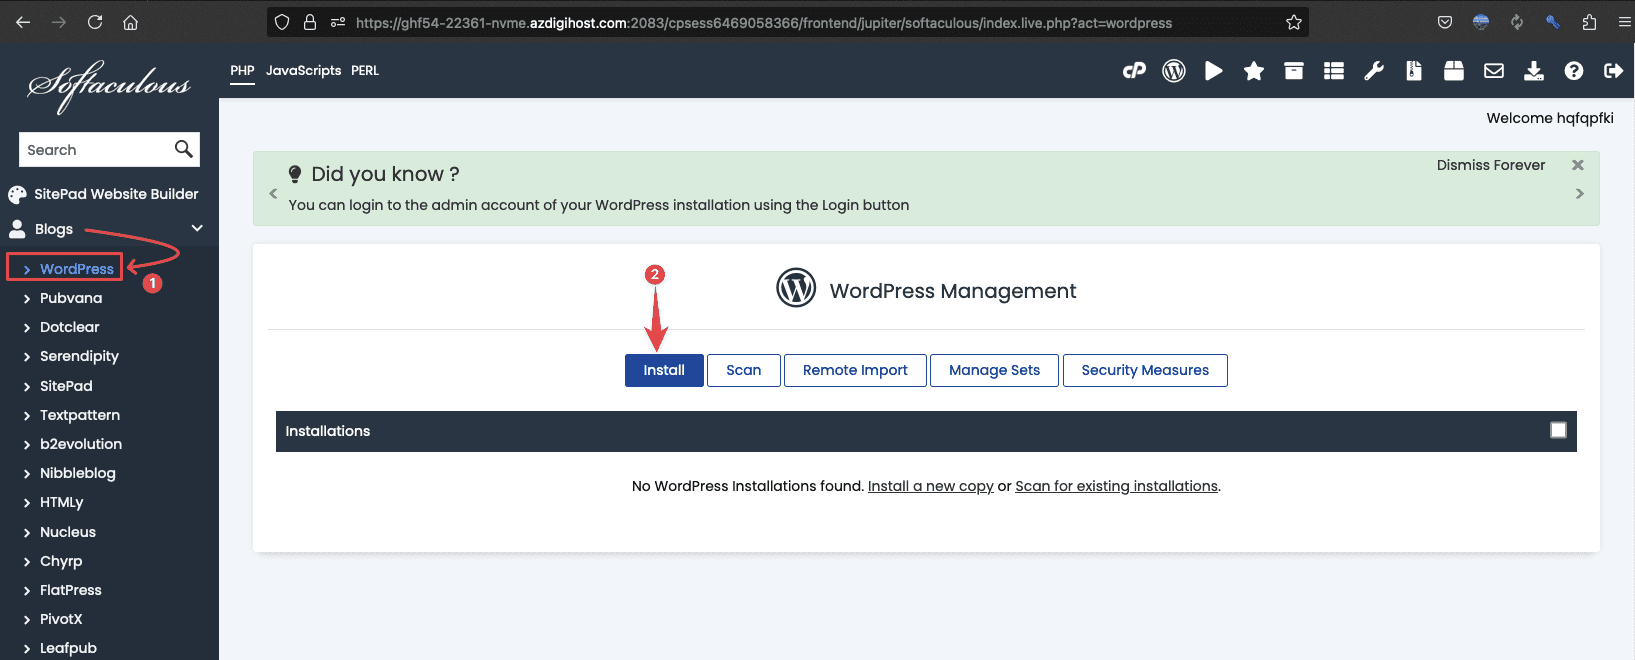
Task: Follow 'Install a new copy' link
Action: (x=930, y=486)
